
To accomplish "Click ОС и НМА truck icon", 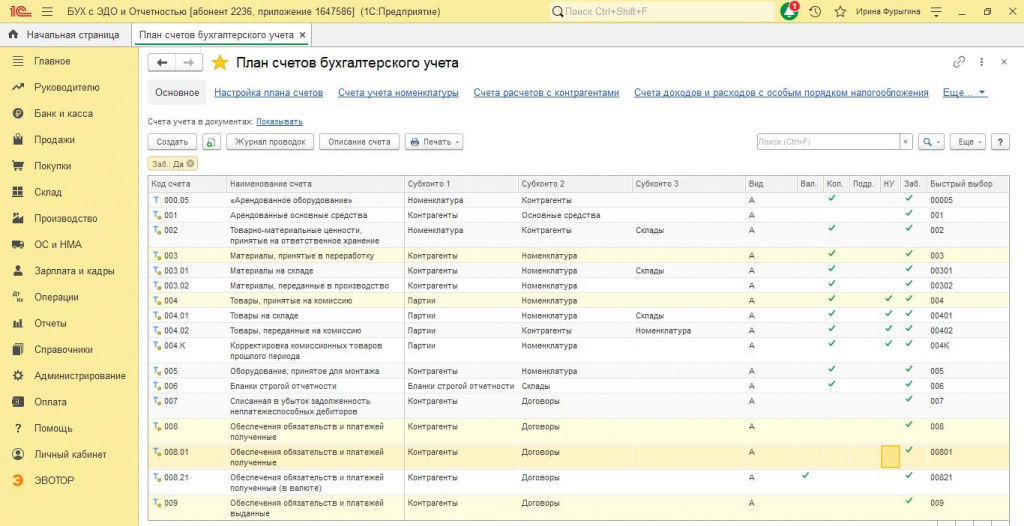I will [x=18, y=244].
